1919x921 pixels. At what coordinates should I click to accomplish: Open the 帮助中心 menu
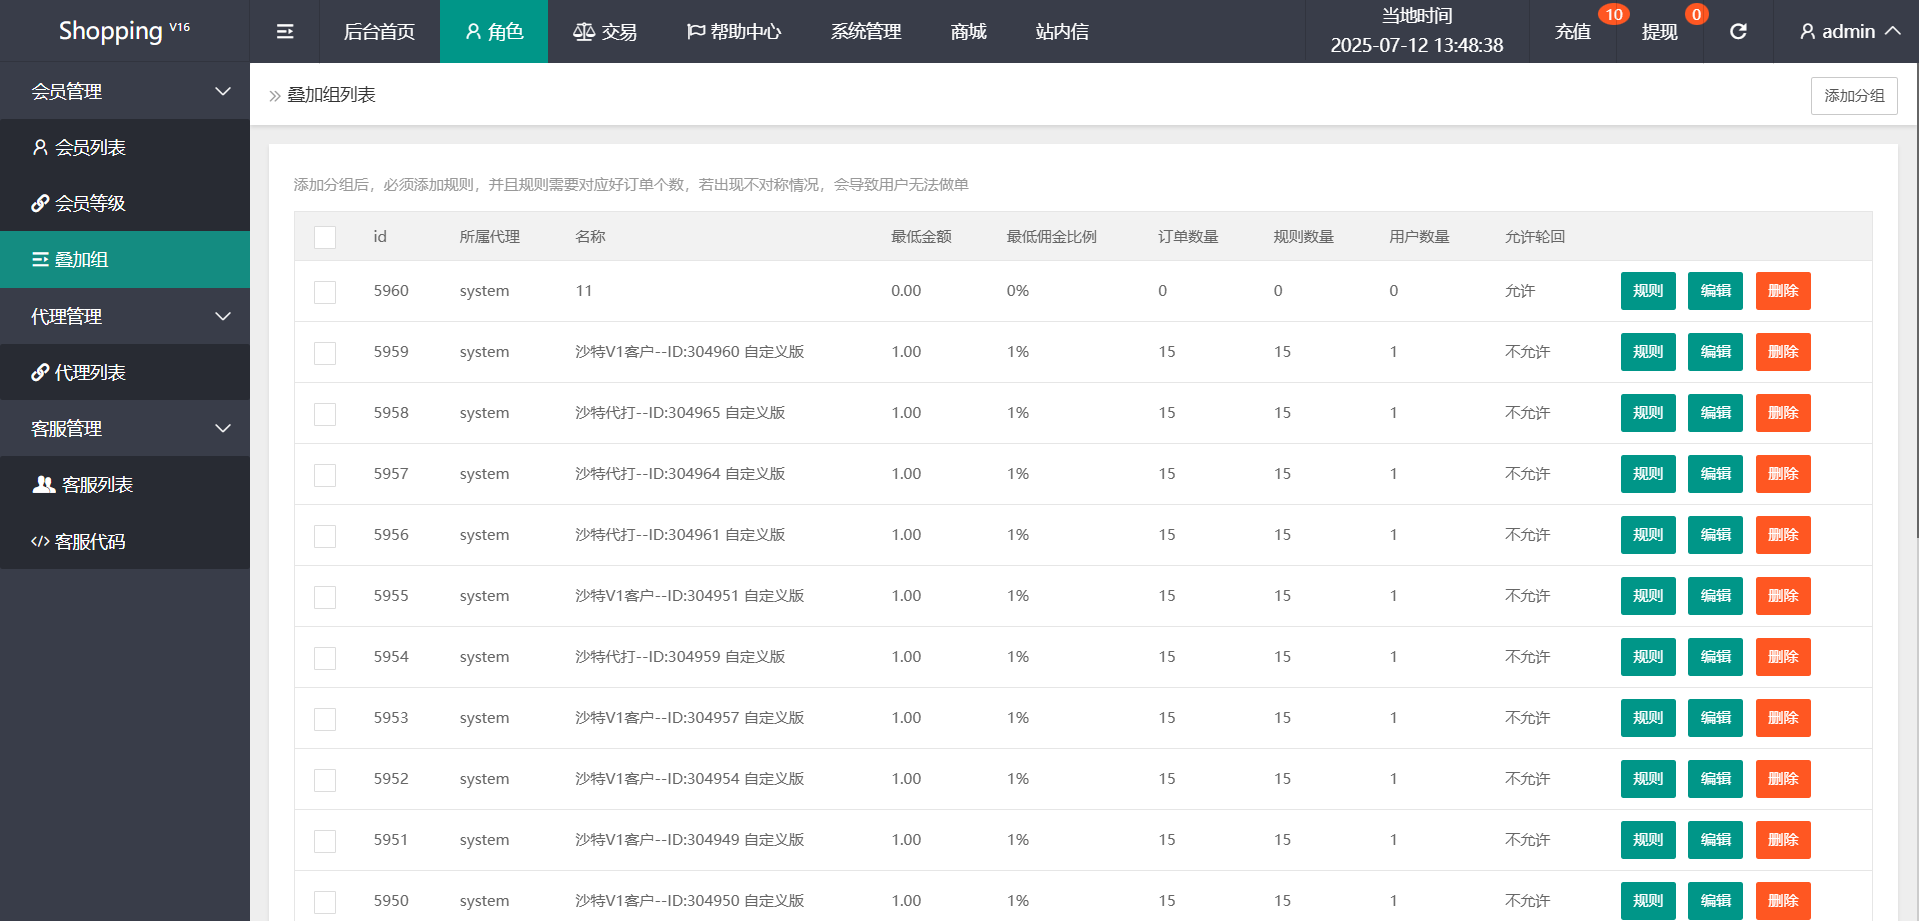734,32
